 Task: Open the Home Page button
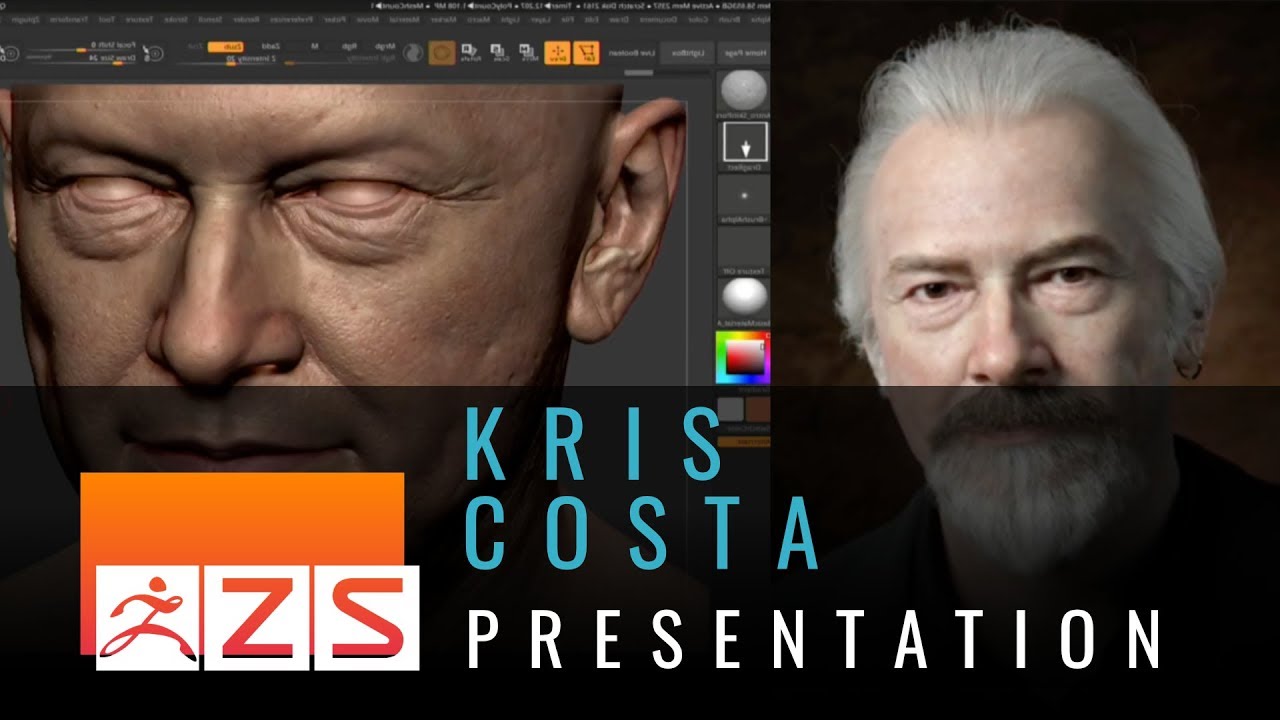tap(743, 53)
